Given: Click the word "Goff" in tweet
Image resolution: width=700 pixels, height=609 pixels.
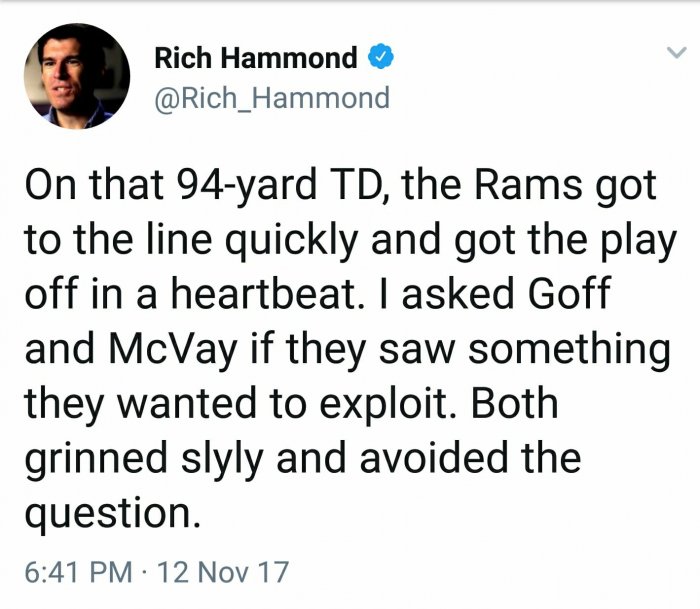Looking at the screenshot, I should click(x=569, y=293).
